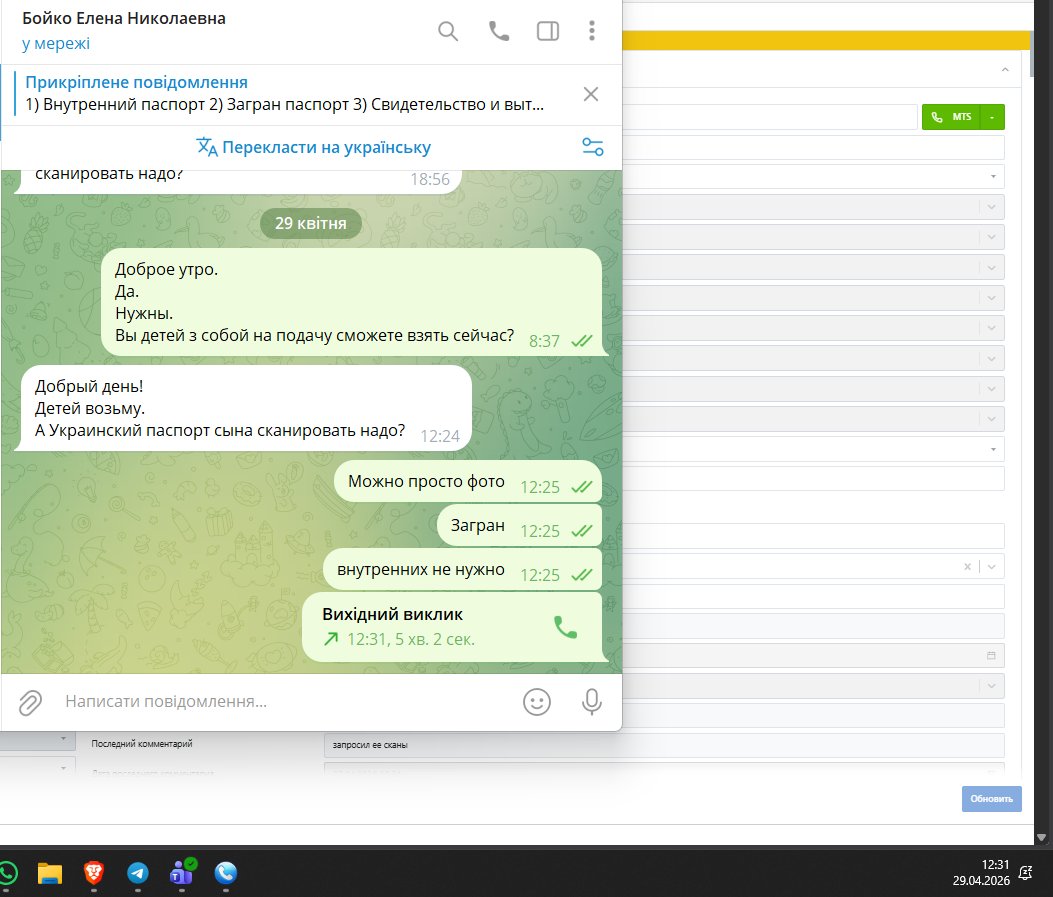The width and height of the screenshot is (1053, 897).
Task: Open the emoji picker
Action: coord(537,702)
